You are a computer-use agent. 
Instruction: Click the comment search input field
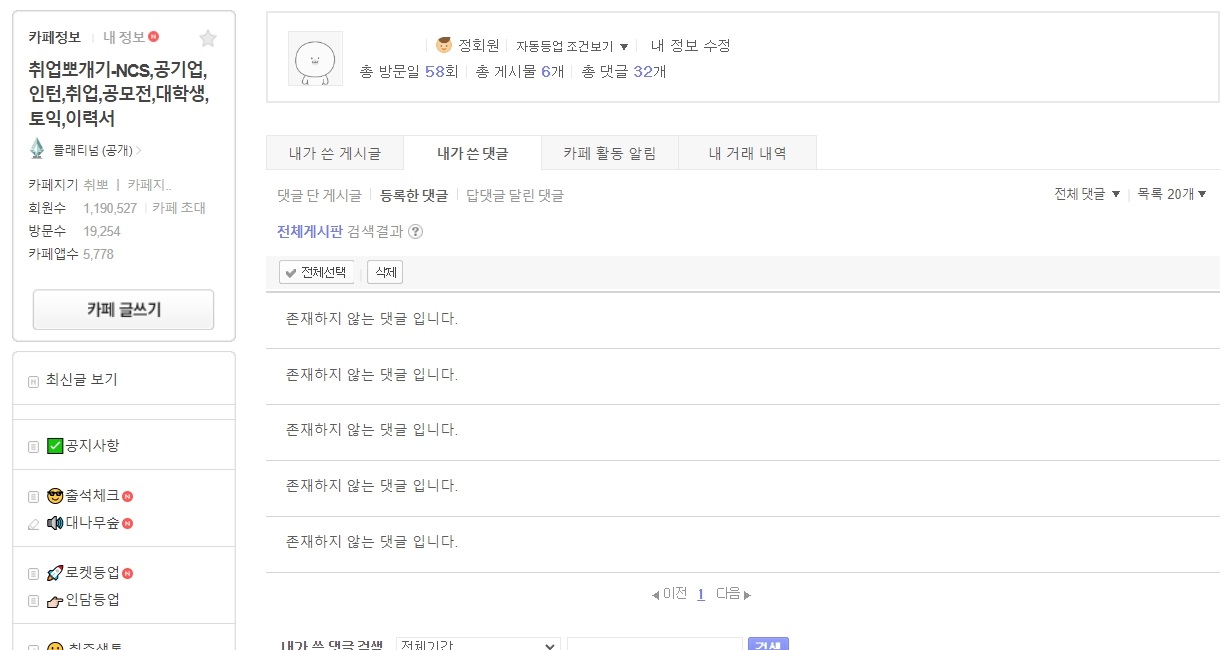tap(654, 644)
